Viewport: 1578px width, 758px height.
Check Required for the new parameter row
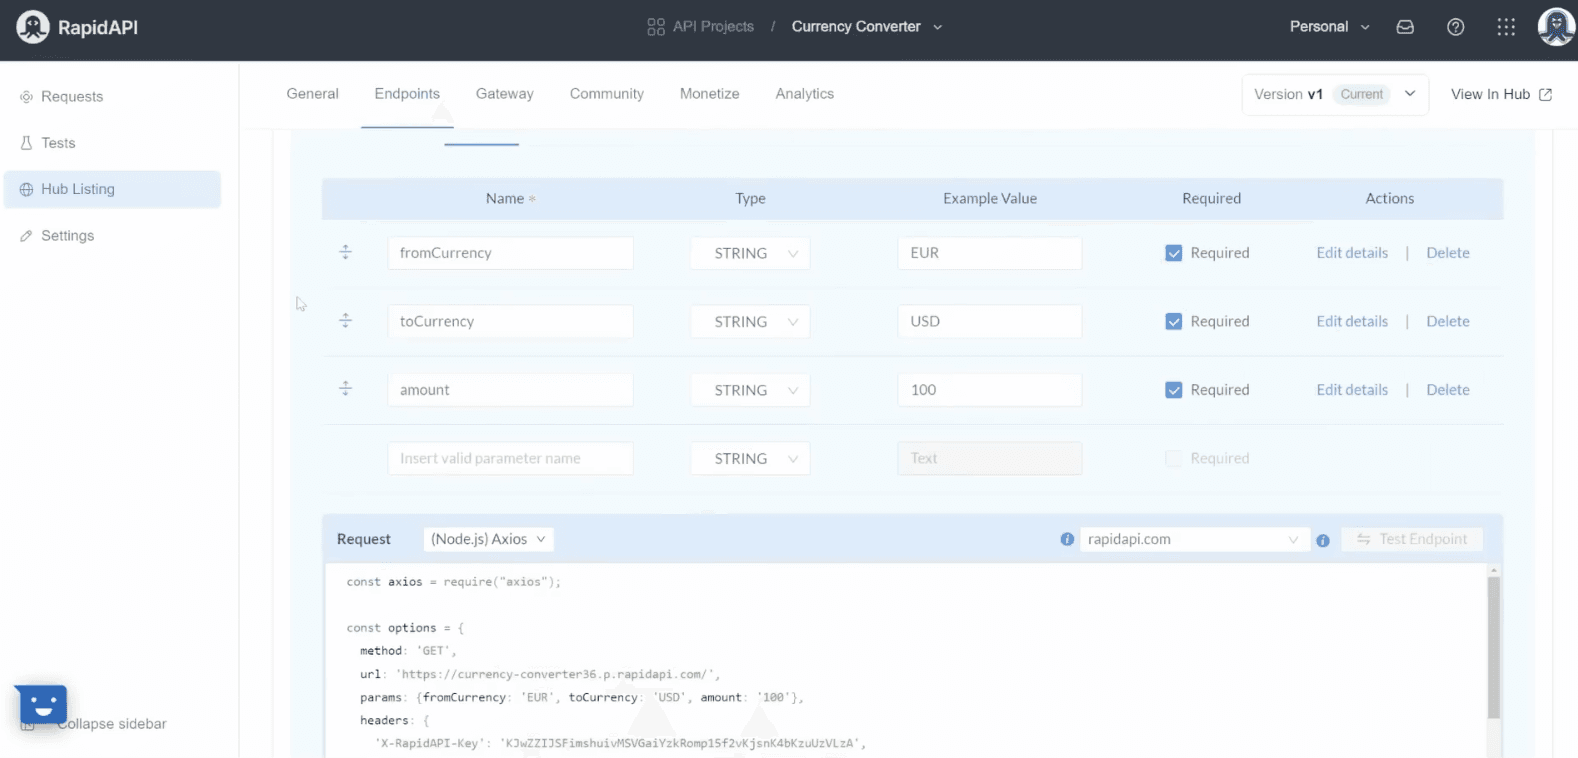click(1174, 458)
